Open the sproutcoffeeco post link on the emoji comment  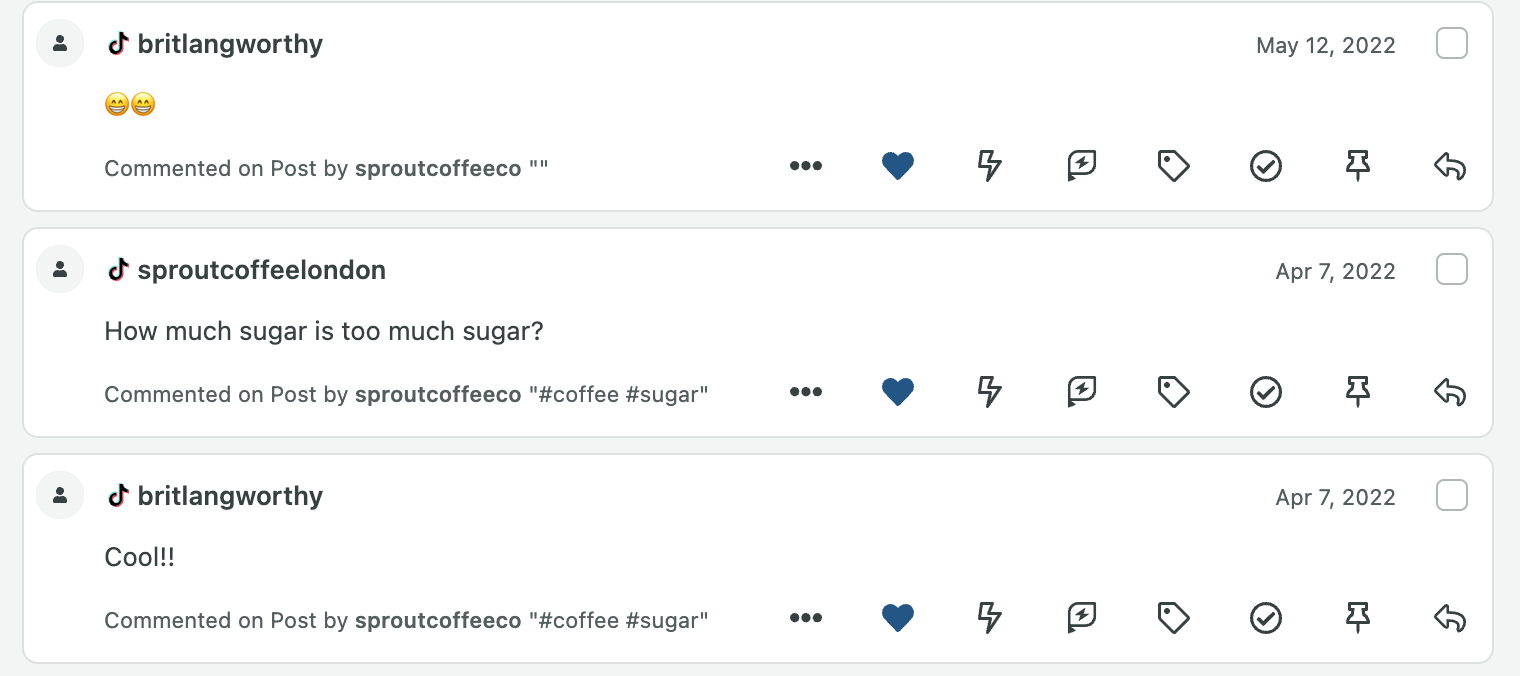[438, 168]
